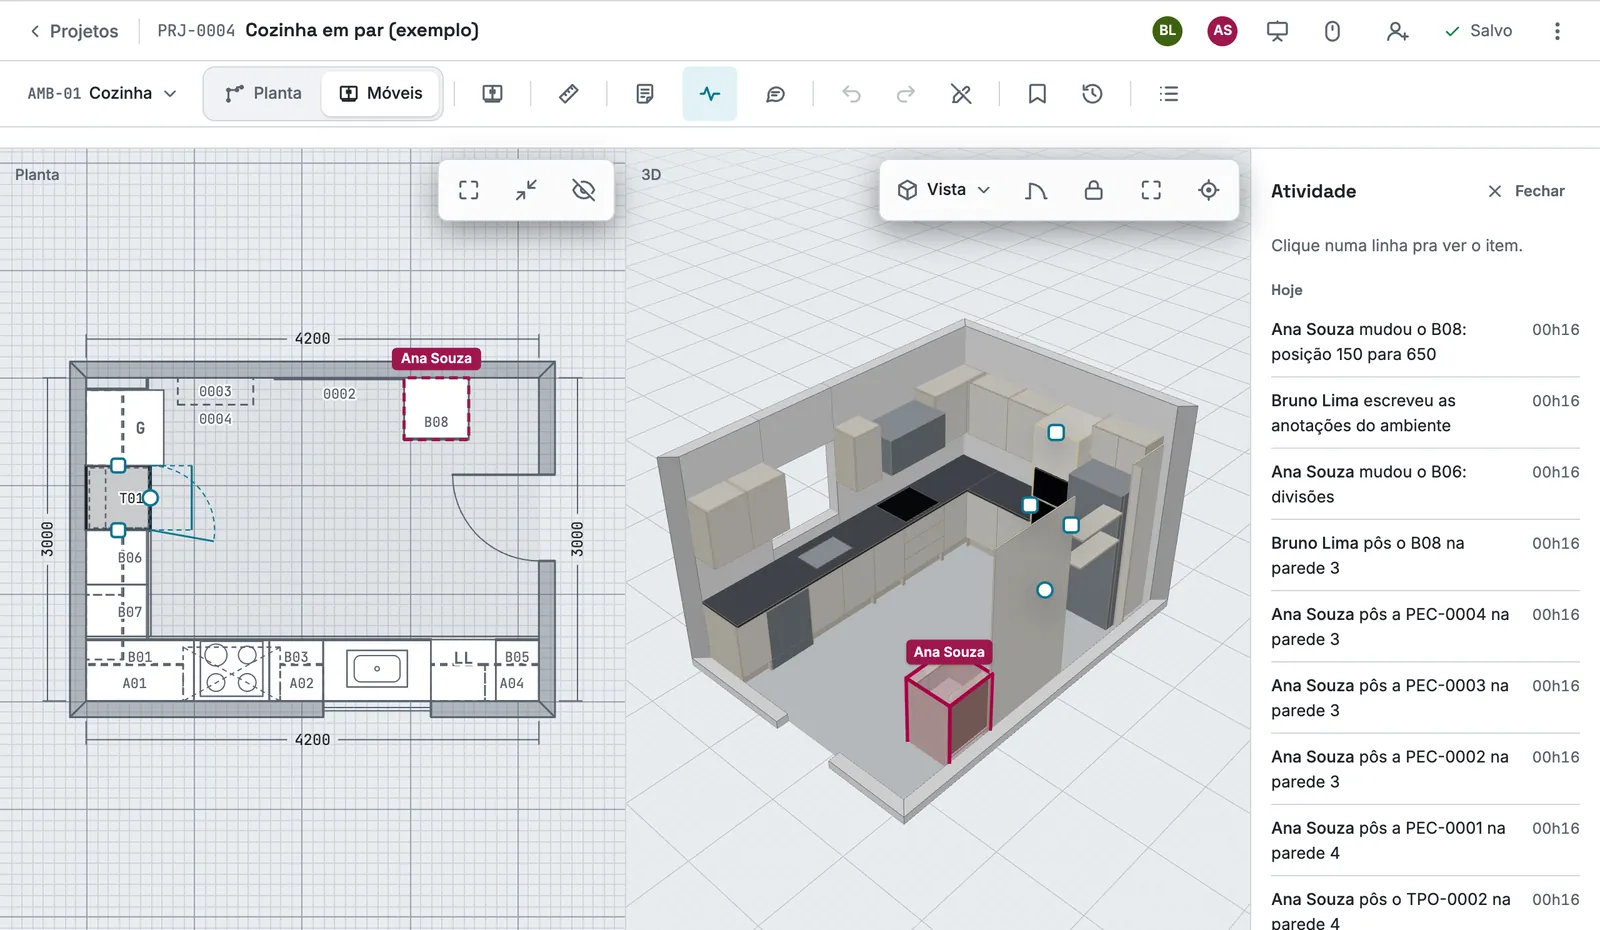Toggle the 3D view lock

(1094, 190)
